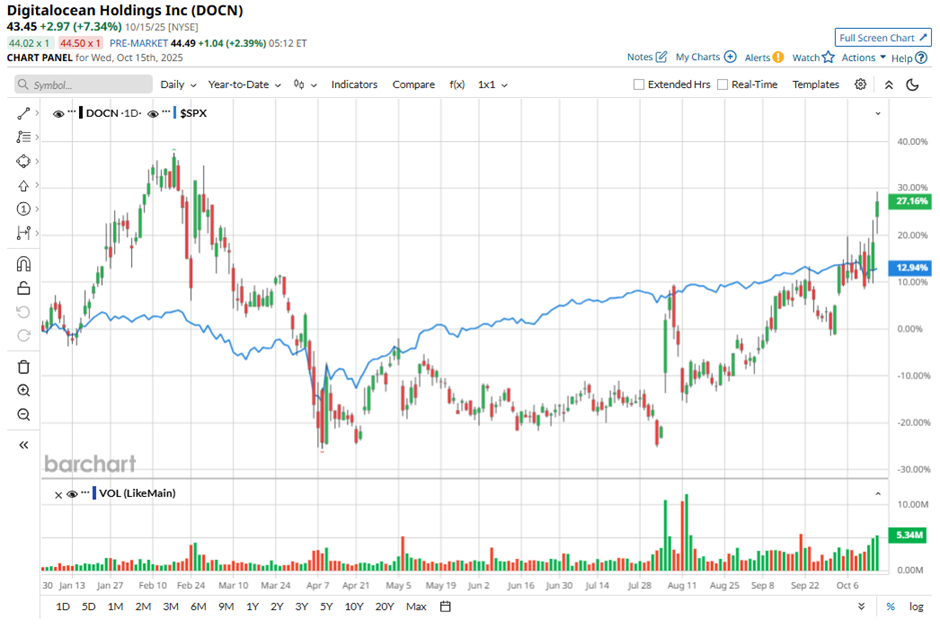Switch to dark mode moon icon

(x=912, y=85)
